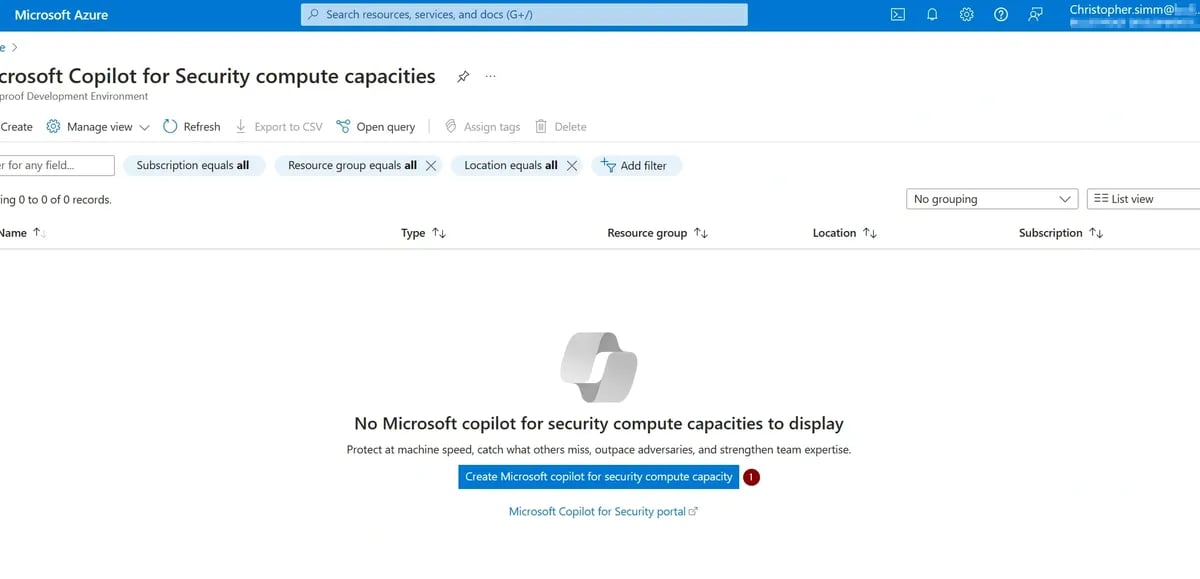
Task: Click the search field for any field filter
Action: click(50, 165)
